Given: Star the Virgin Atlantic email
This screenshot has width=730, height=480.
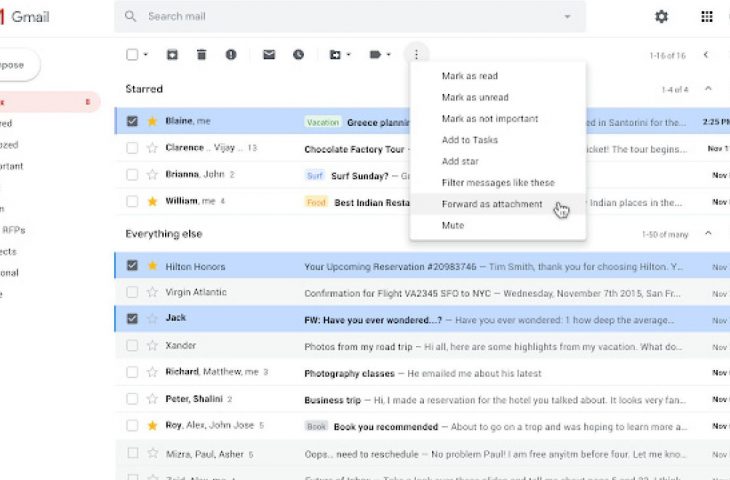Looking at the screenshot, I should click(152, 292).
